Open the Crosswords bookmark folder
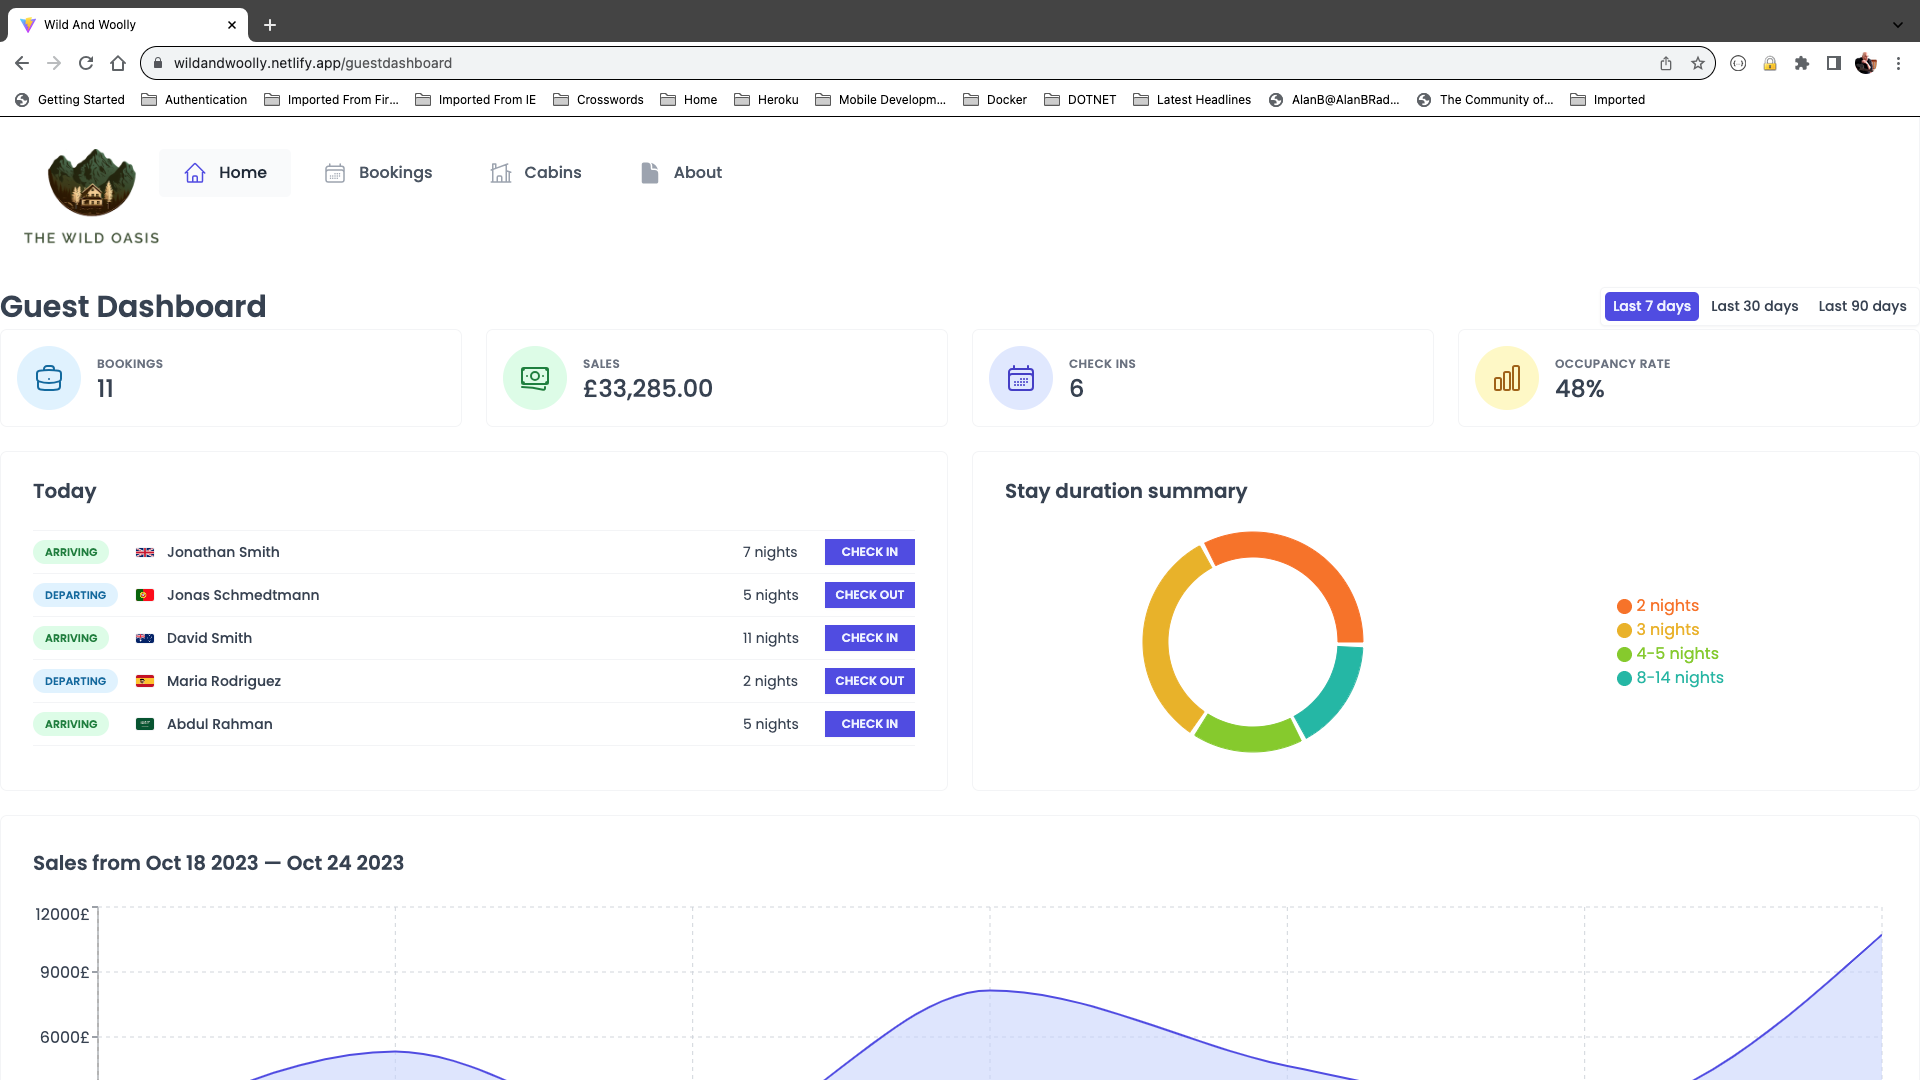The width and height of the screenshot is (1920, 1080). pos(598,100)
